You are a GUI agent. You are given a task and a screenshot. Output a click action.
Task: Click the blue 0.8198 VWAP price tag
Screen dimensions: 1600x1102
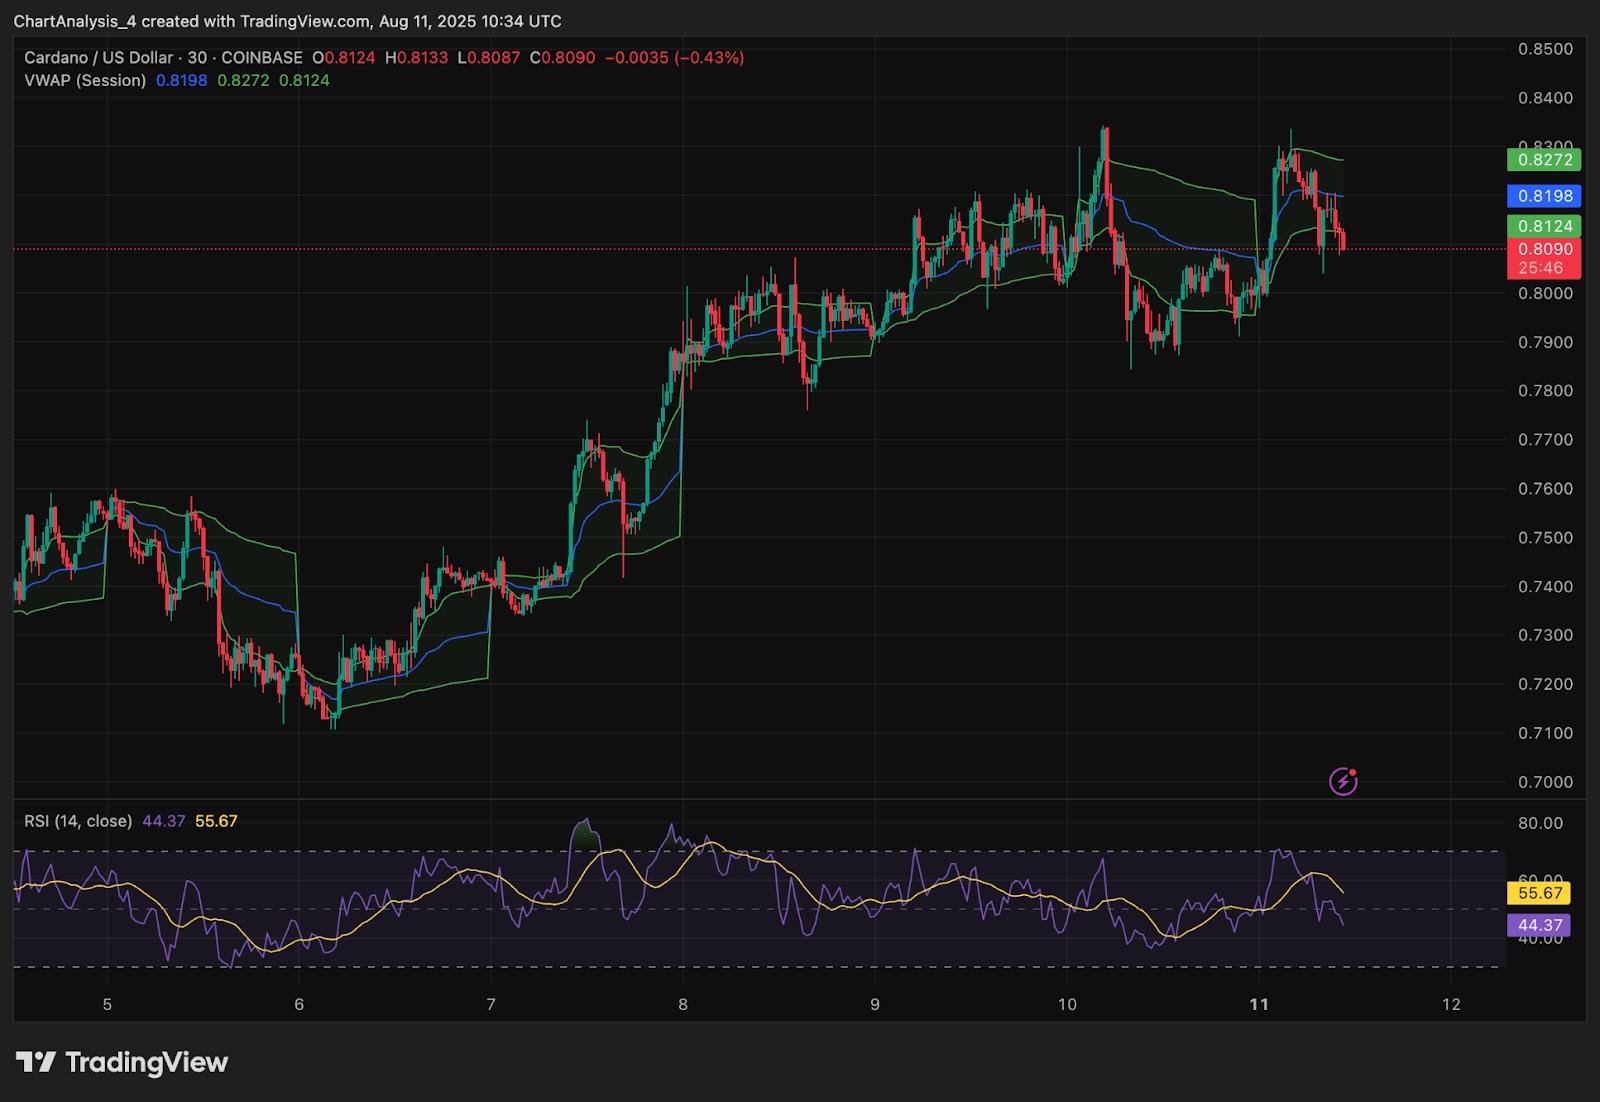[x=1544, y=196]
